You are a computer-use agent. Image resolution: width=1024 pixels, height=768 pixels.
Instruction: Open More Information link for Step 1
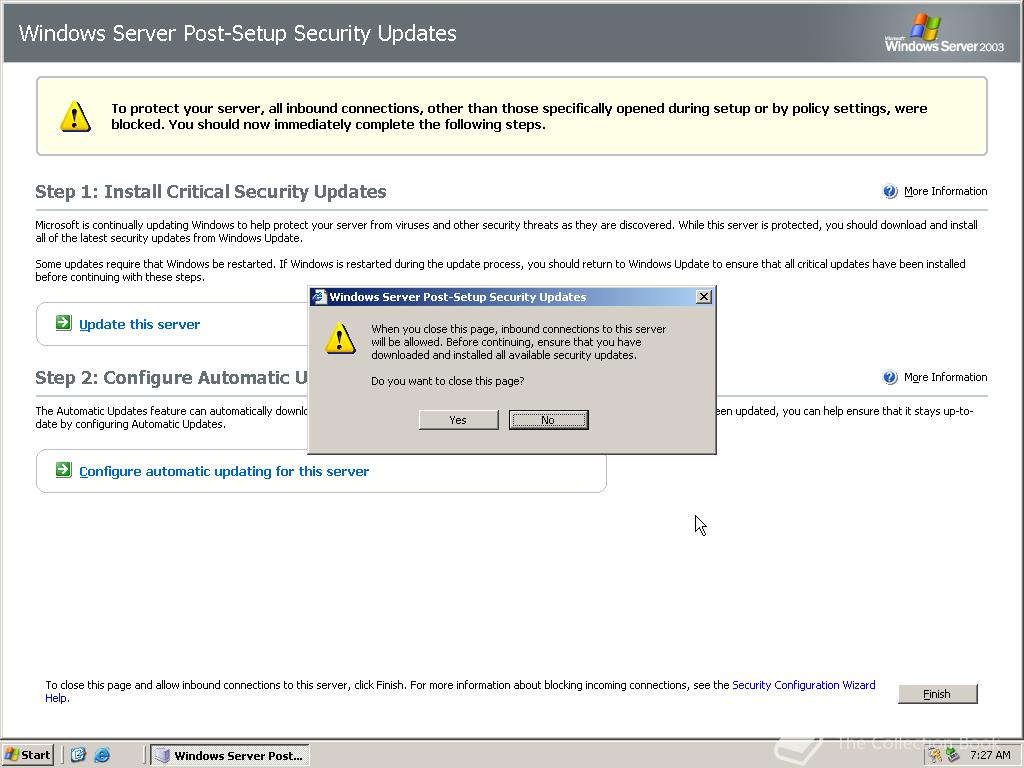click(x=946, y=191)
